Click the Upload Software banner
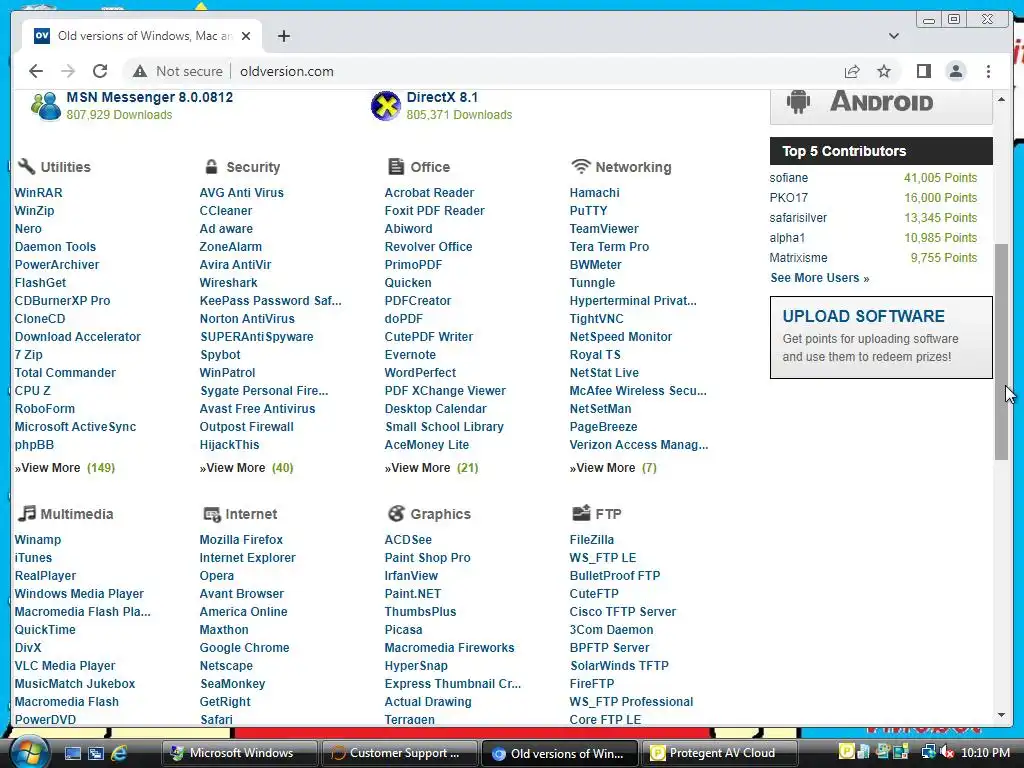The height and width of the screenshot is (768, 1024). (x=881, y=337)
